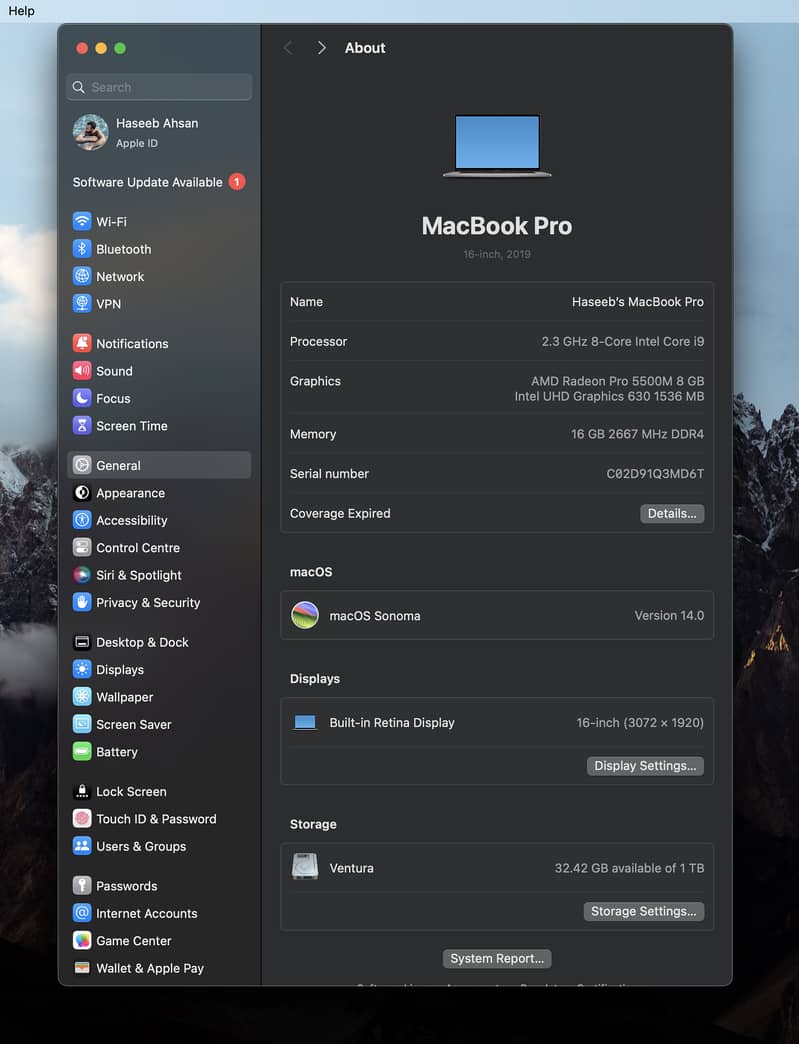Select the Bluetooth icon in sidebar

(82, 249)
